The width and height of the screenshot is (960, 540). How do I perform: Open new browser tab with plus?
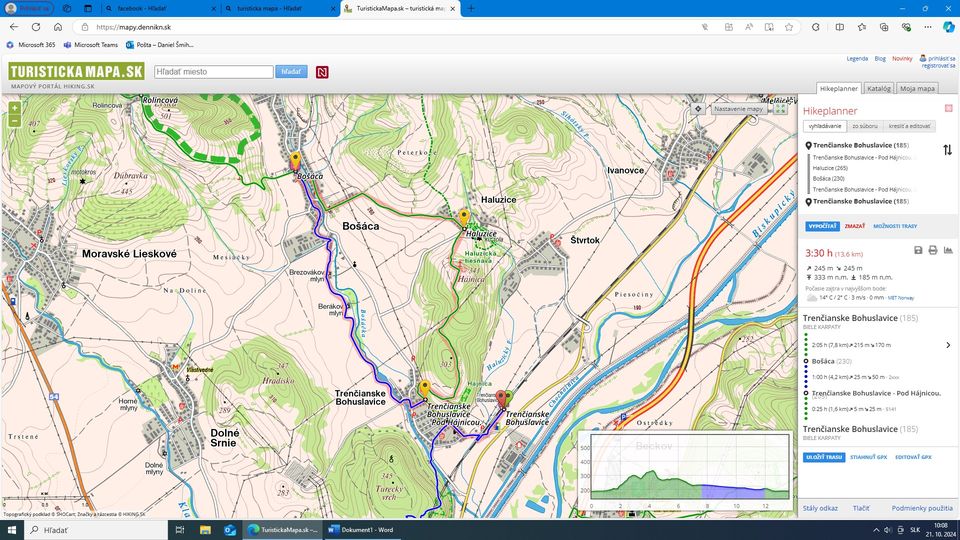point(471,9)
